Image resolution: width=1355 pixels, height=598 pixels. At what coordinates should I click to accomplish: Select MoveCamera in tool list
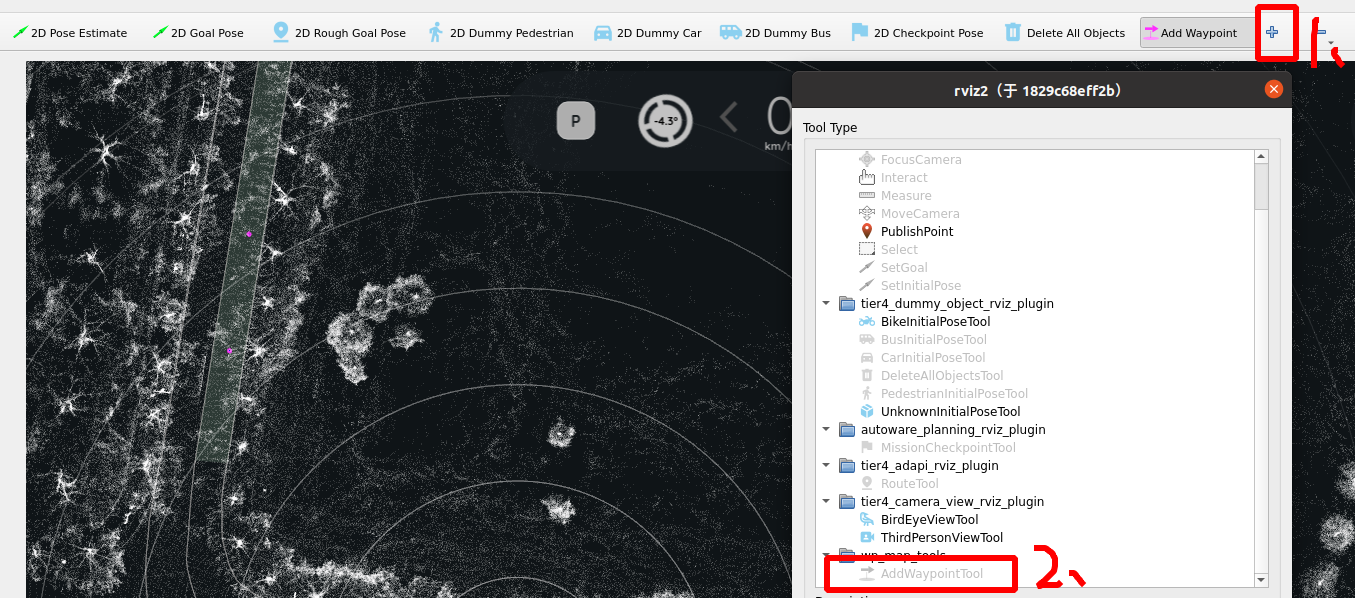coord(909,214)
